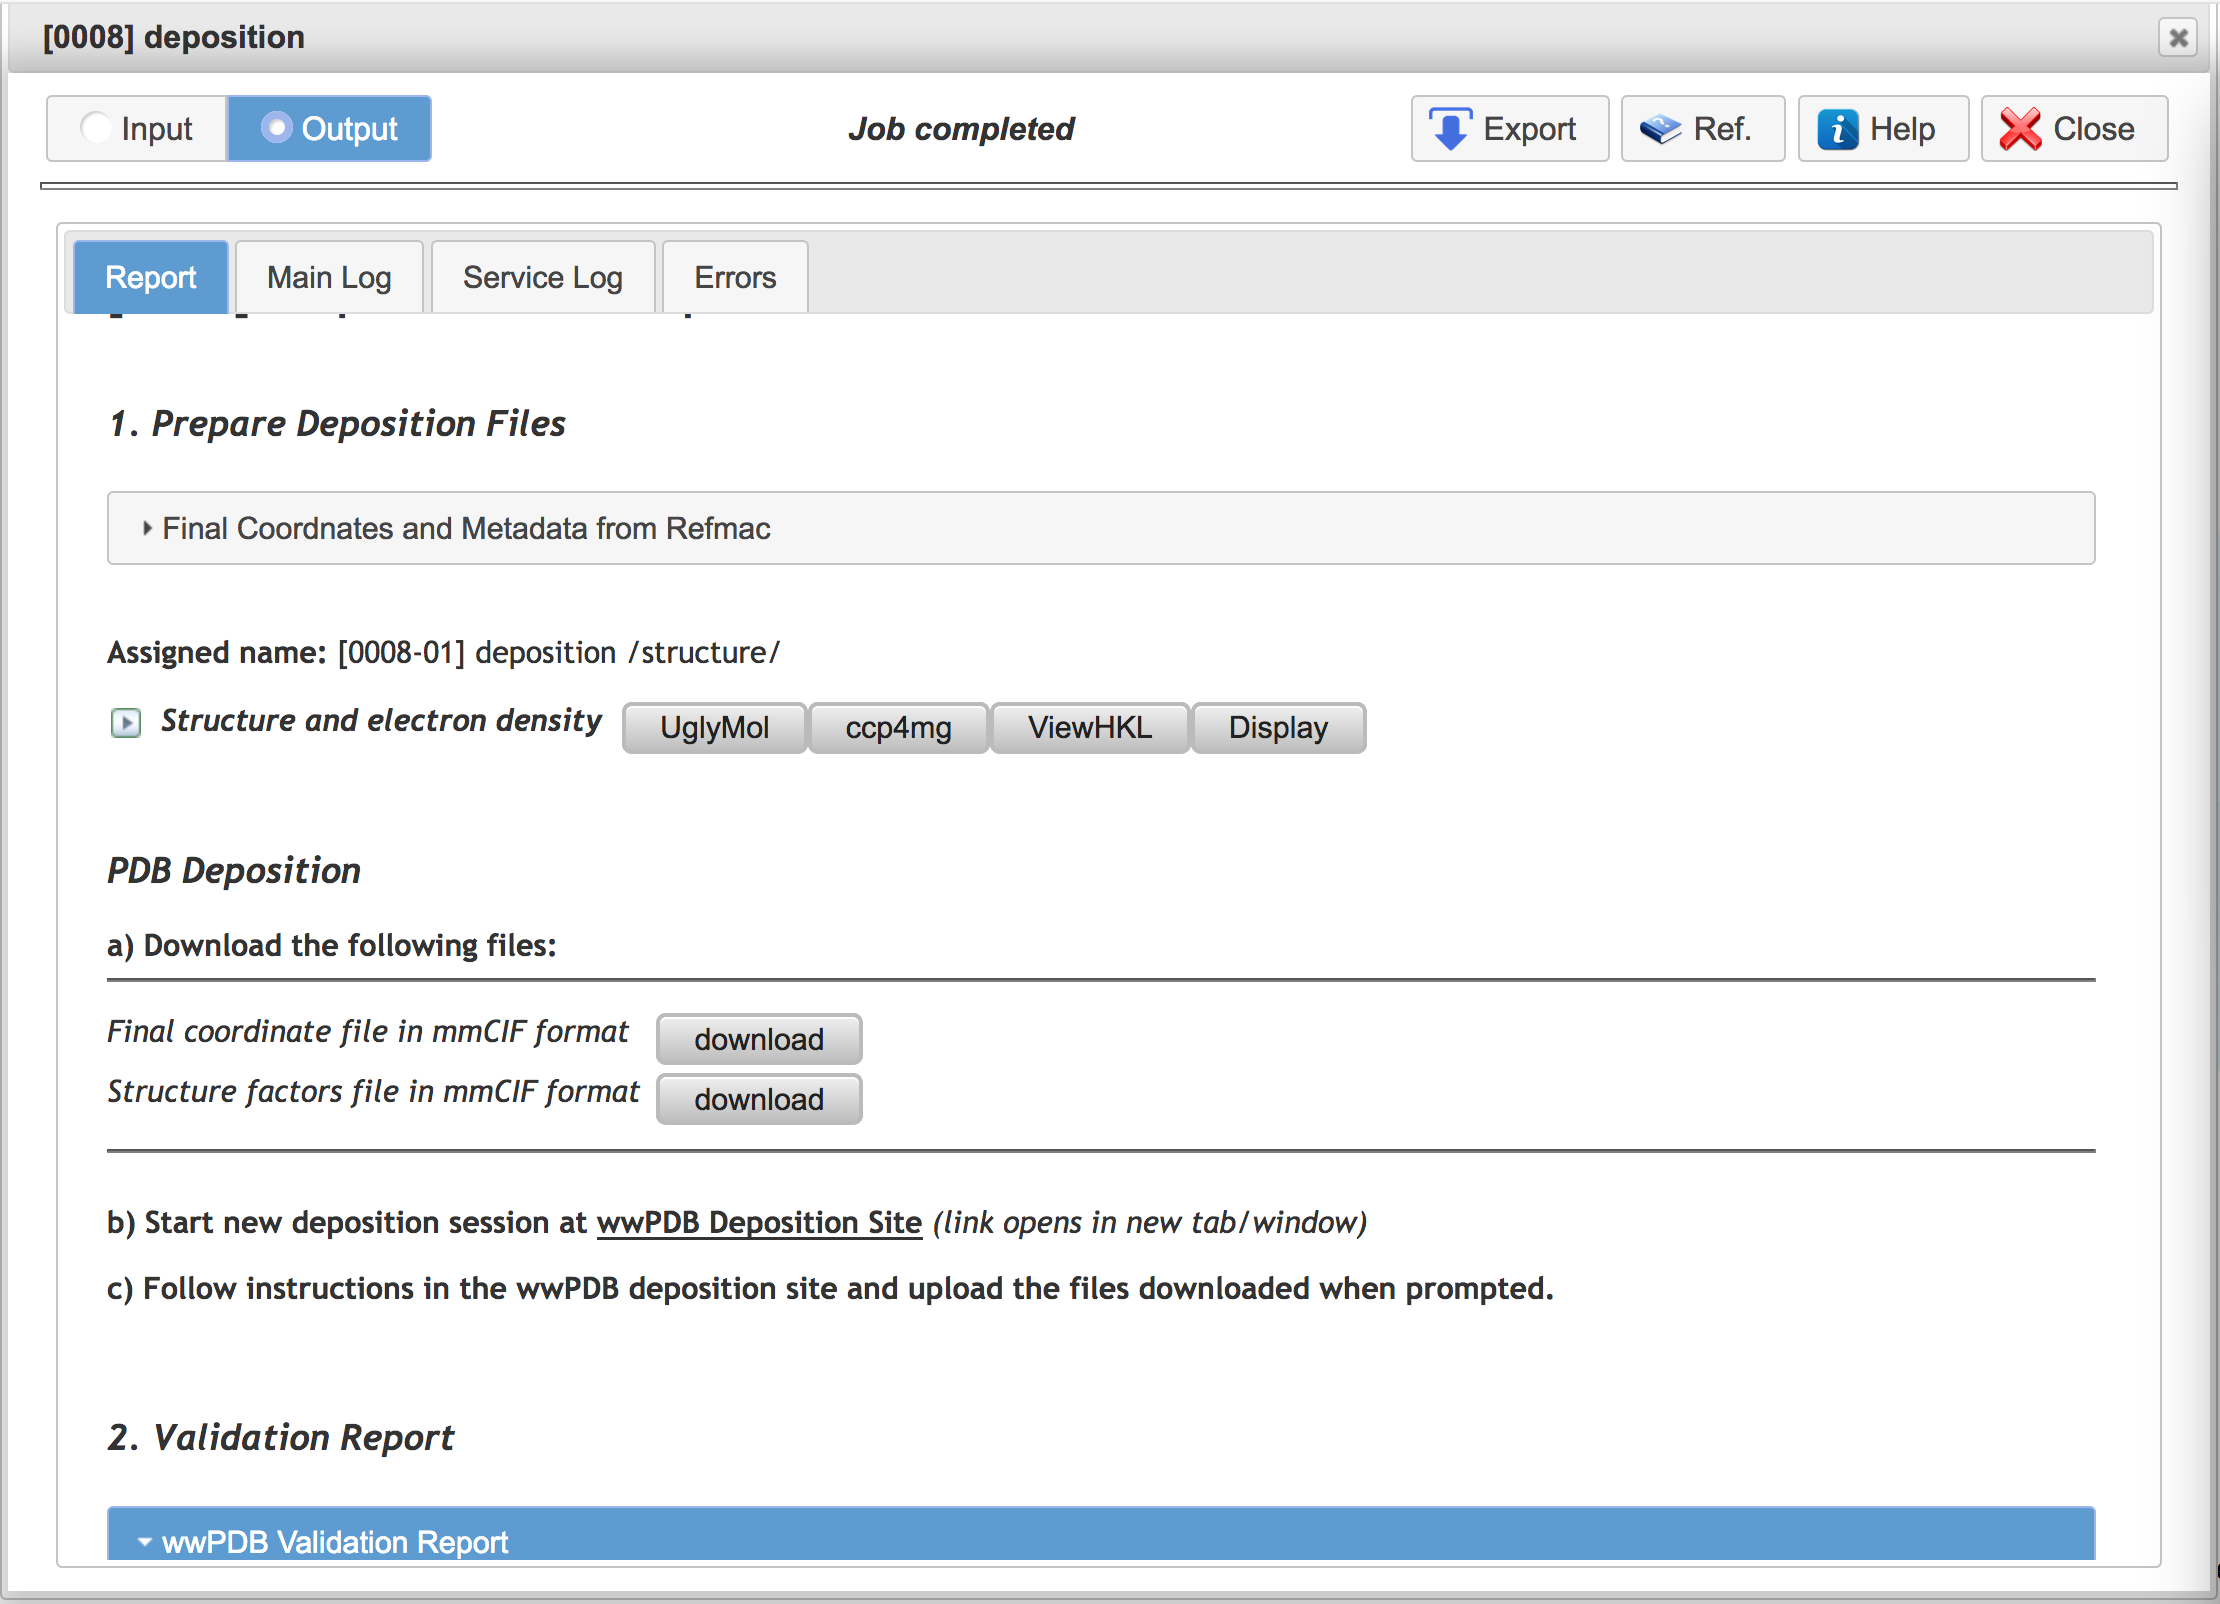
Task: Switch to the Main Log tab
Action: click(329, 277)
